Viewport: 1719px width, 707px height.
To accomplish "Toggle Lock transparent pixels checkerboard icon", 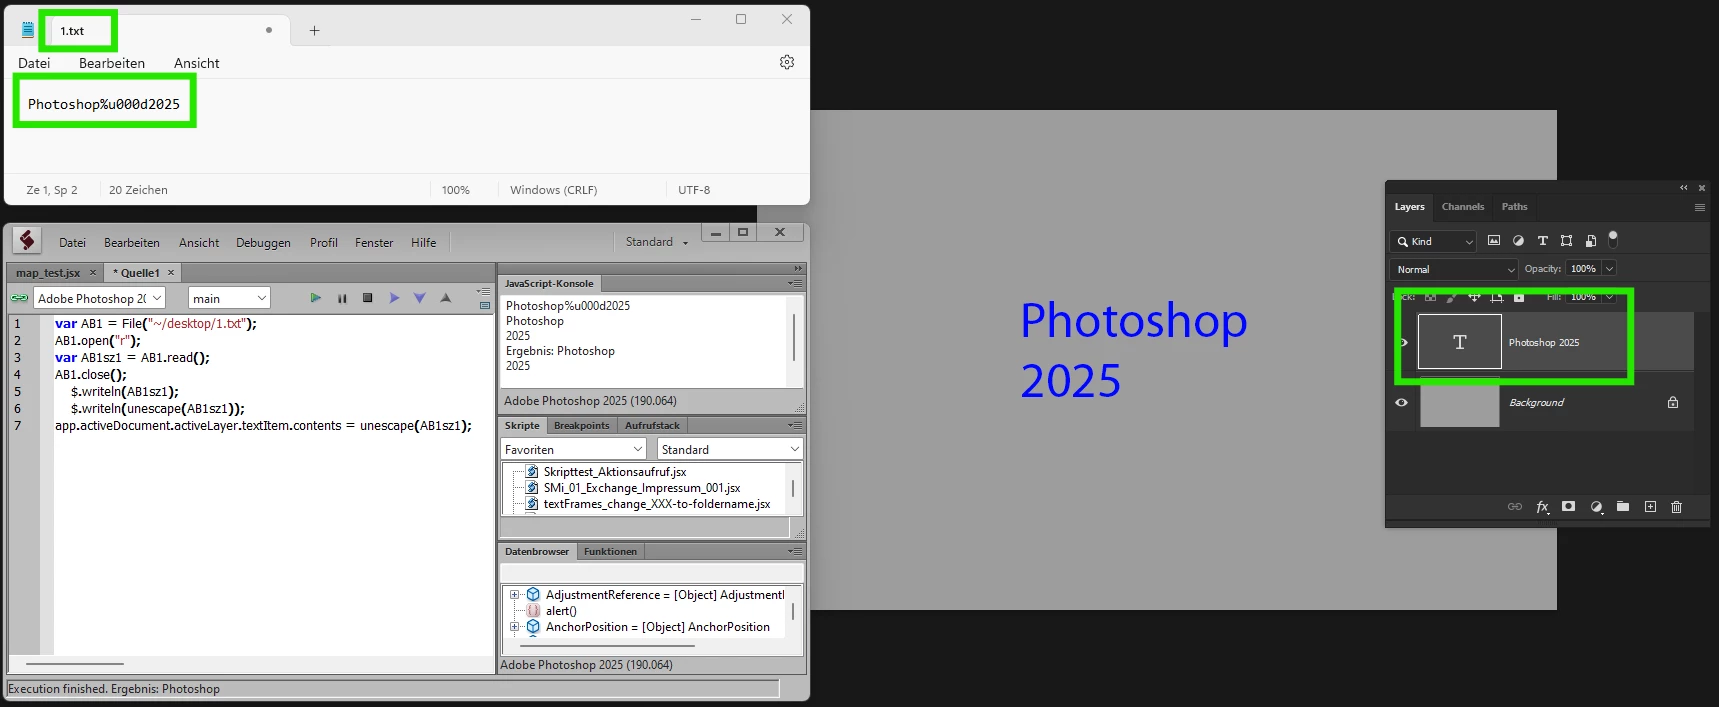I will [1430, 297].
